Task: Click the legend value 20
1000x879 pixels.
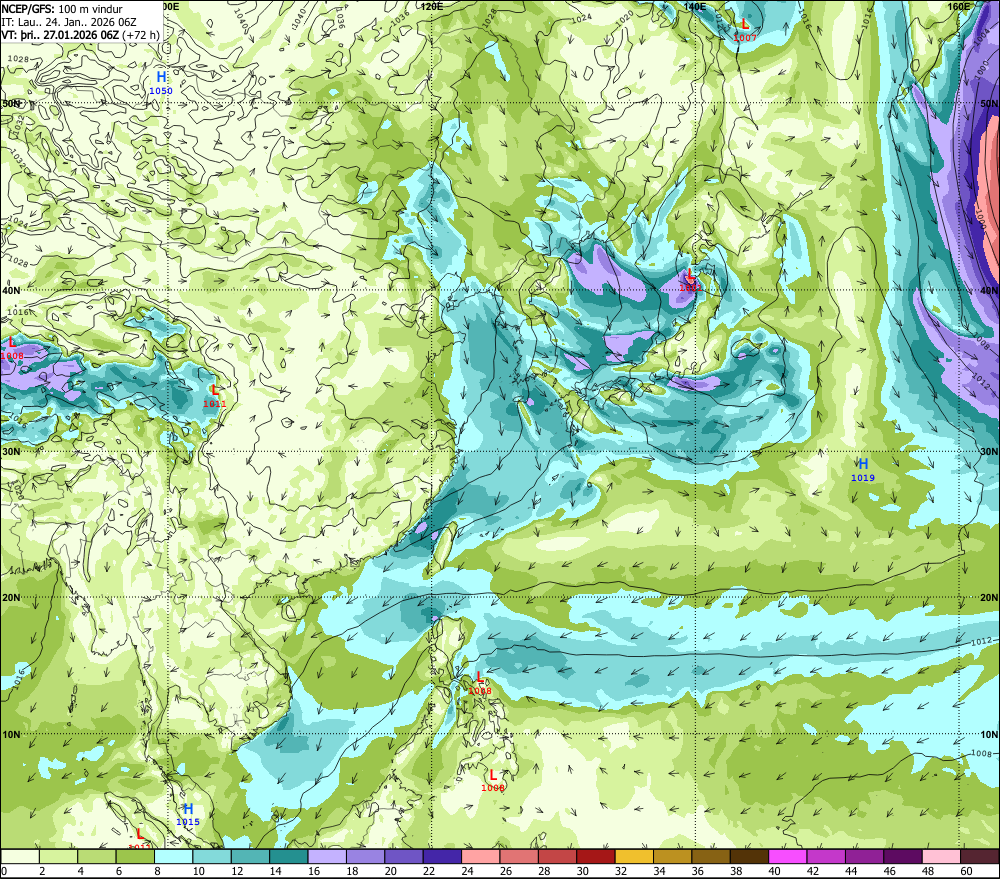Action: [390, 871]
